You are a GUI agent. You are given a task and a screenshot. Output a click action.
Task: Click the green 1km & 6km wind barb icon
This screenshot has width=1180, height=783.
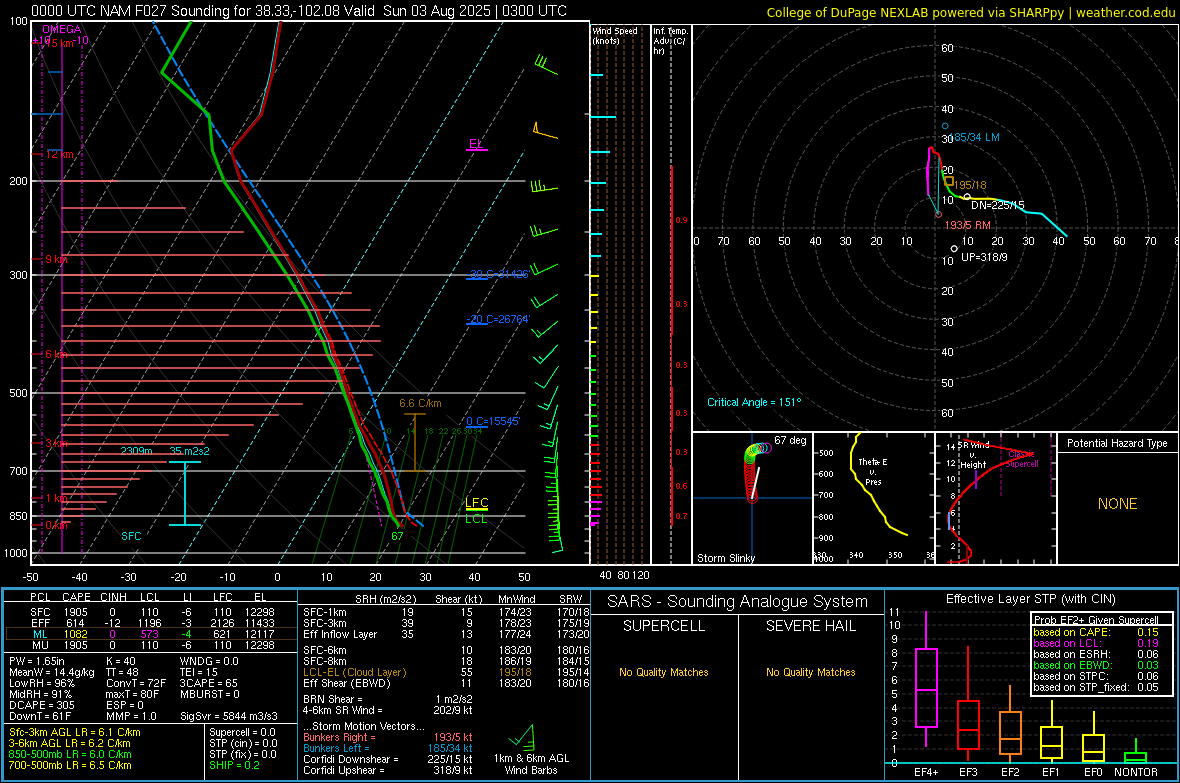[522, 736]
